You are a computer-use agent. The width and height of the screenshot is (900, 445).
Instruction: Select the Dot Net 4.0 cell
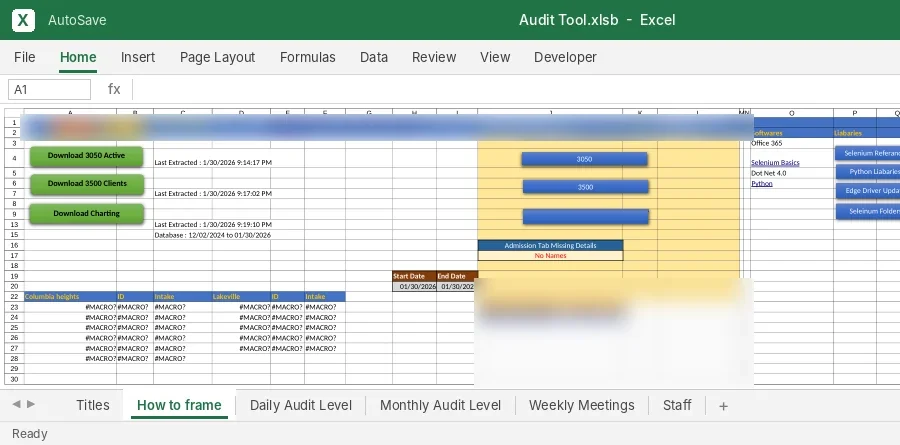pos(792,173)
